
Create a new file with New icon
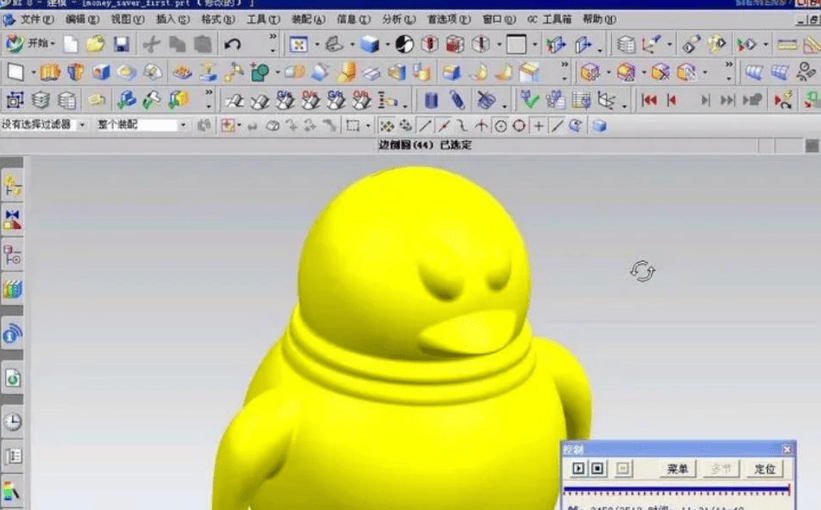click(71, 44)
